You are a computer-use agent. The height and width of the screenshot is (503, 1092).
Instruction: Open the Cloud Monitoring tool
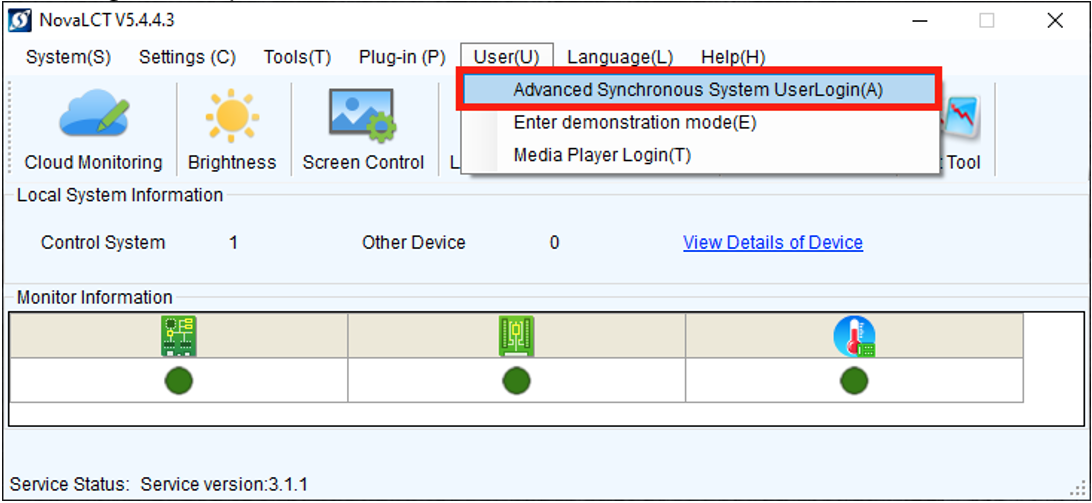(93, 129)
